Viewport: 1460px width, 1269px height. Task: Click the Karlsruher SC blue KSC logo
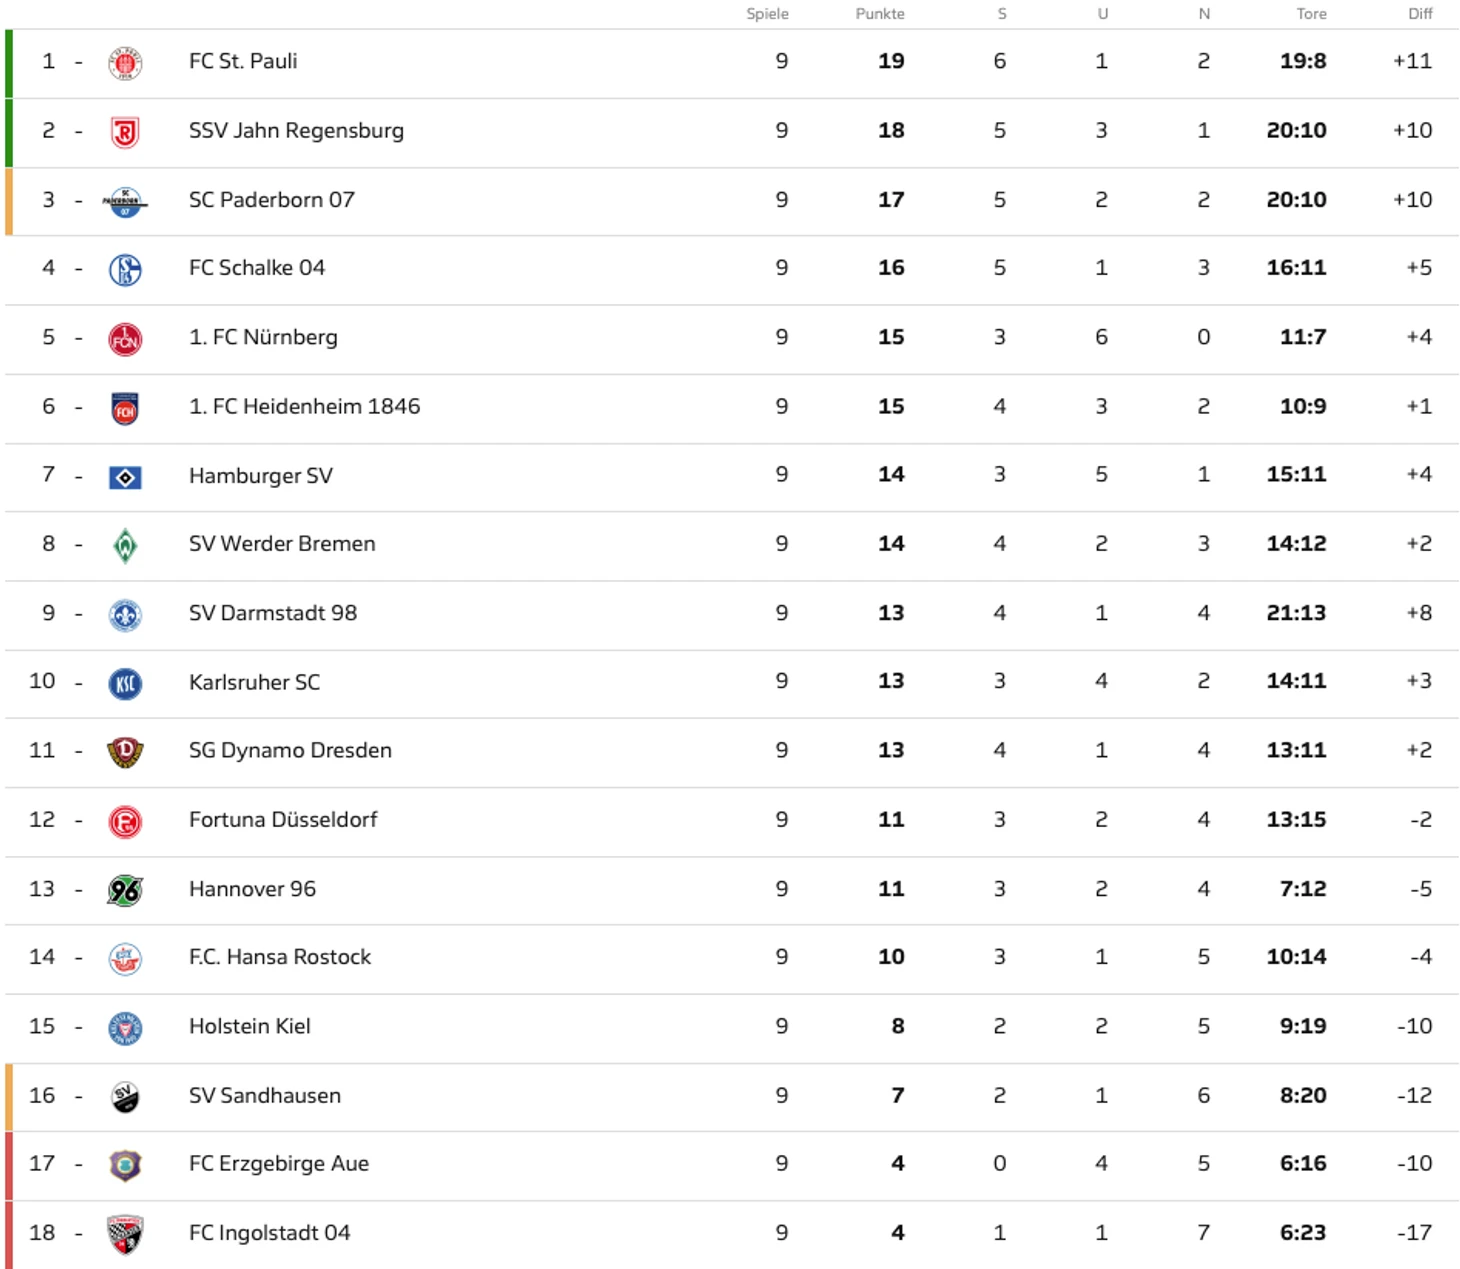coord(125,684)
